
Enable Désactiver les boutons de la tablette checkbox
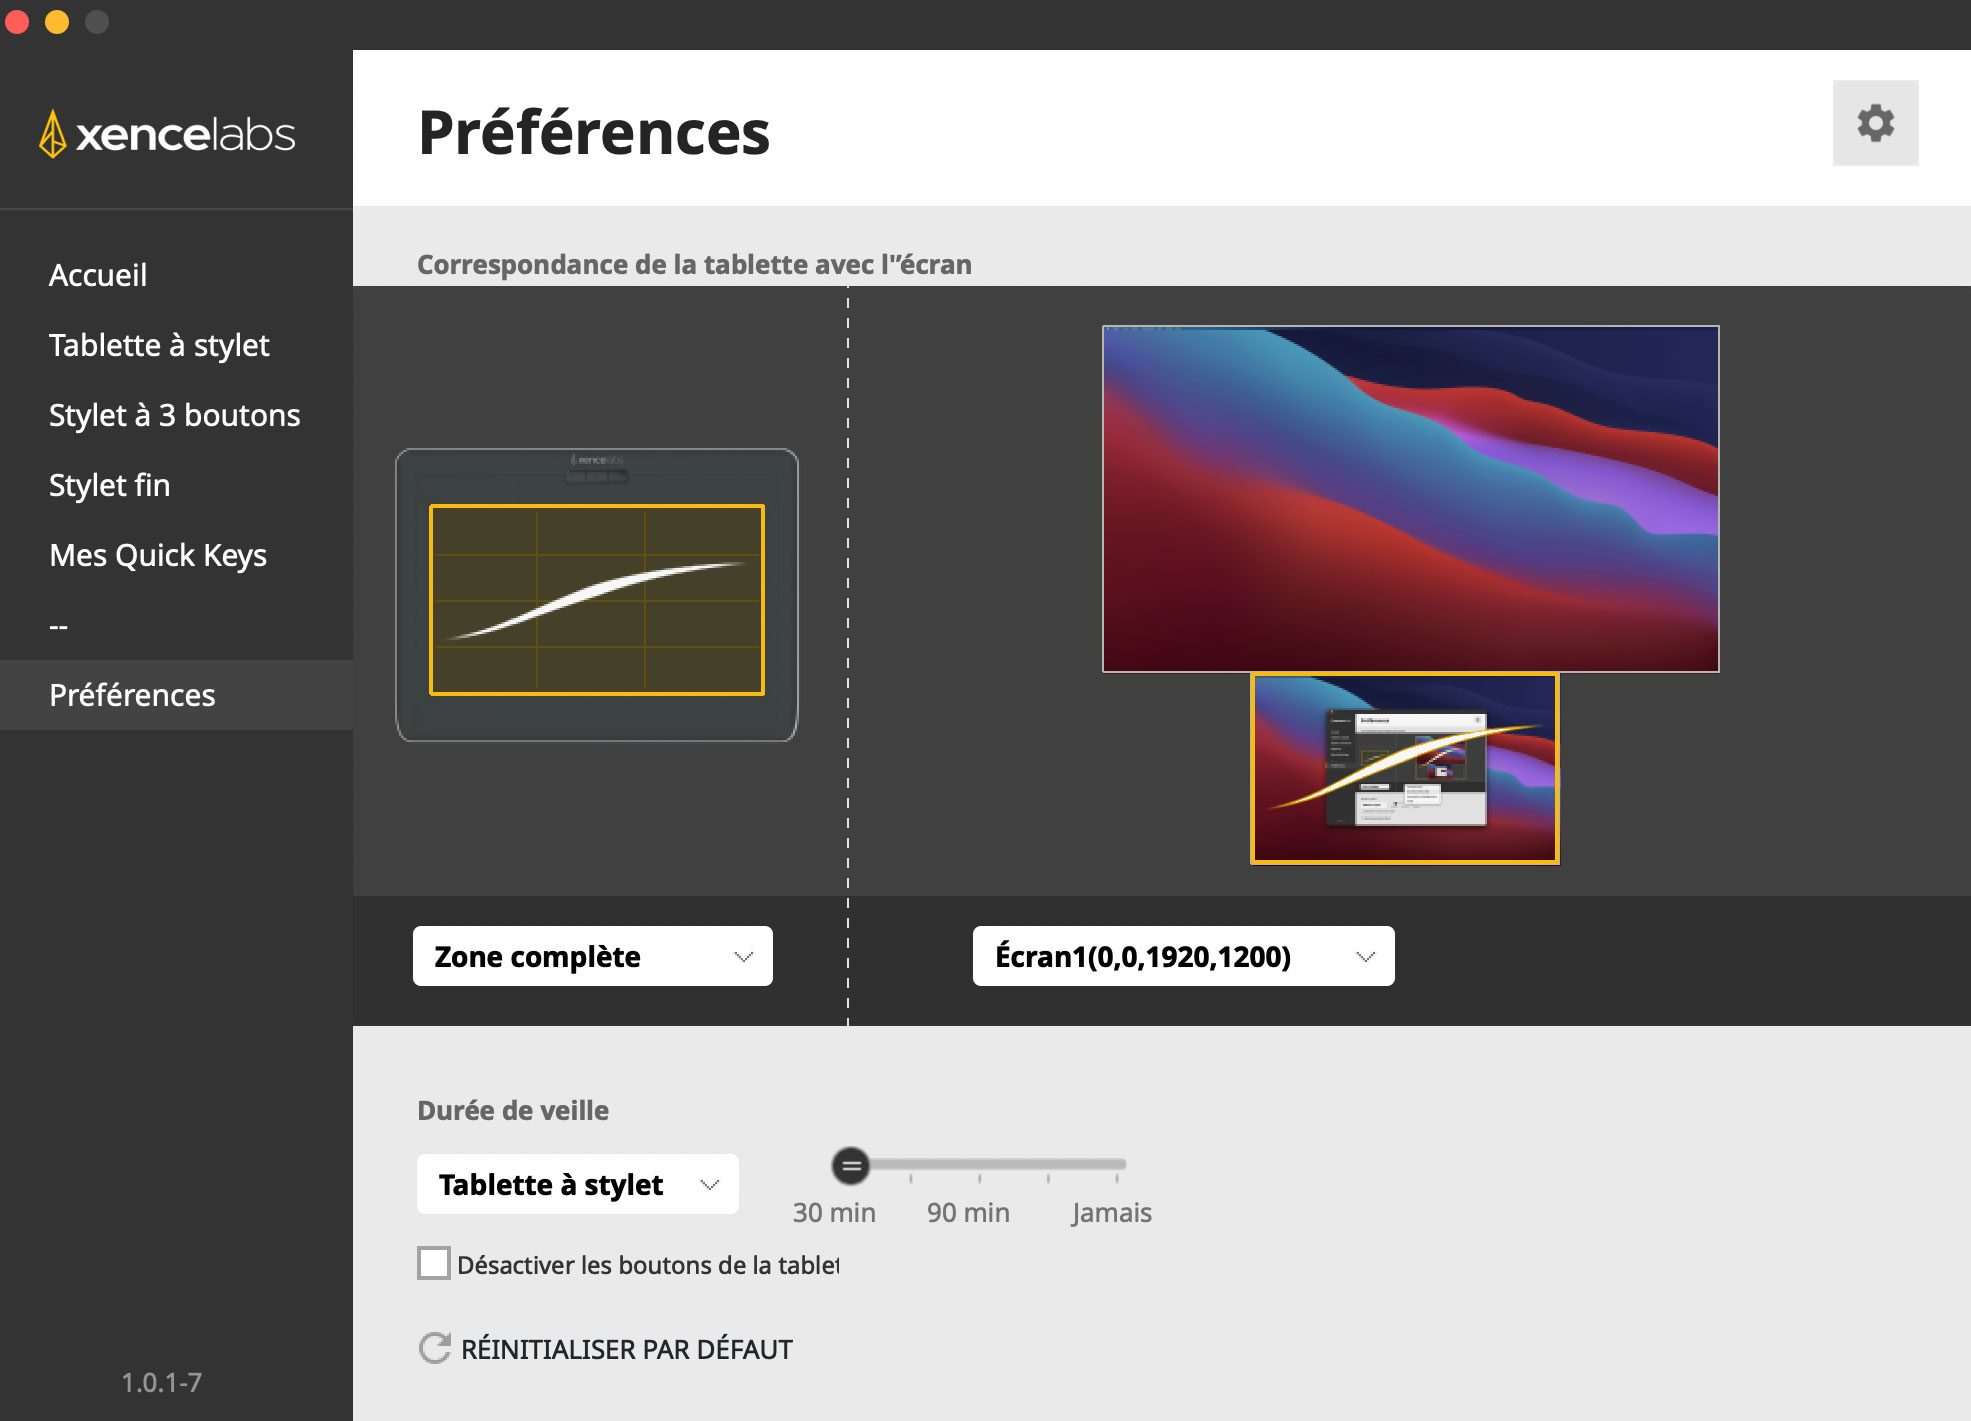pyautogui.click(x=434, y=1263)
